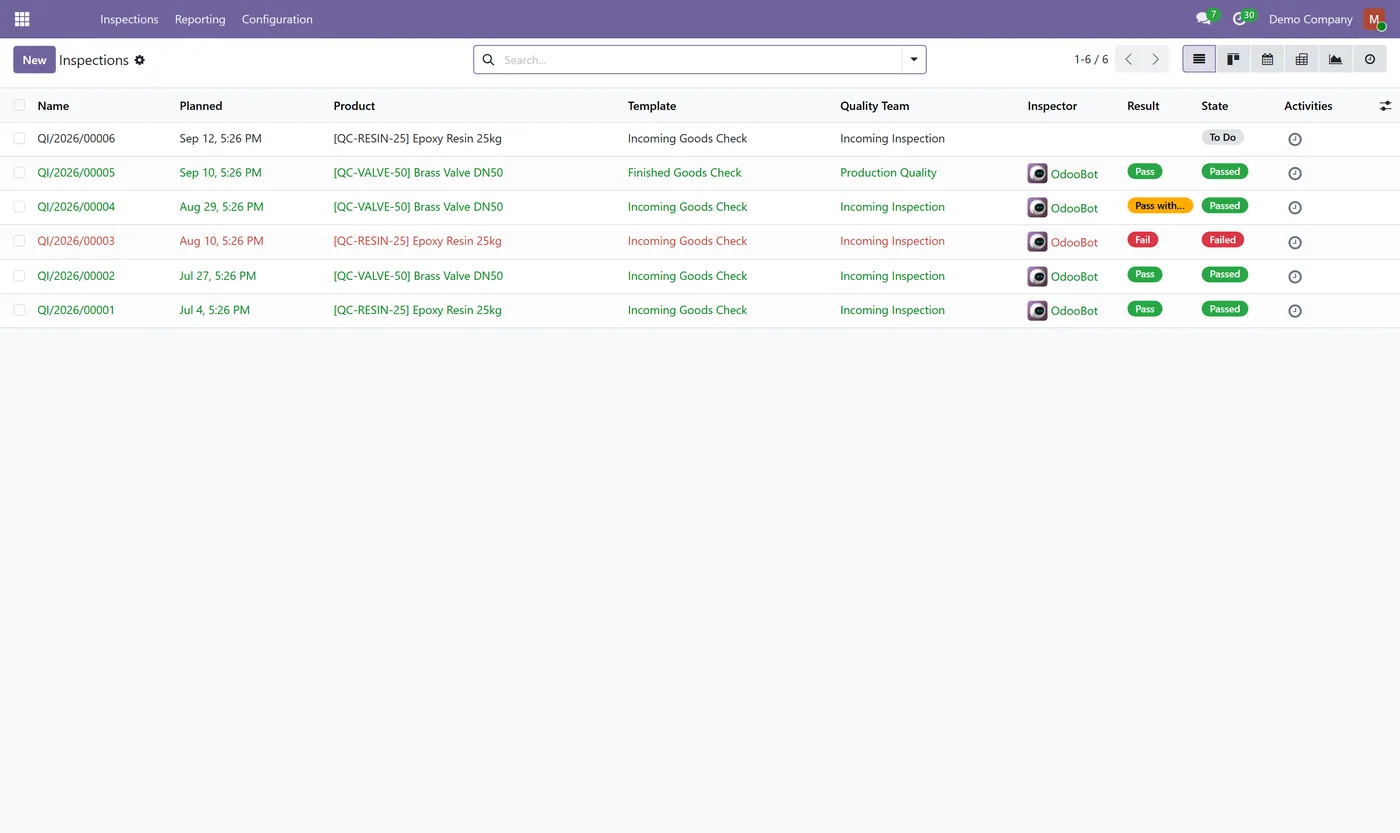The width and height of the screenshot is (1400, 833).
Task: Open inspection QI/2026/00004
Action: tap(76, 207)
